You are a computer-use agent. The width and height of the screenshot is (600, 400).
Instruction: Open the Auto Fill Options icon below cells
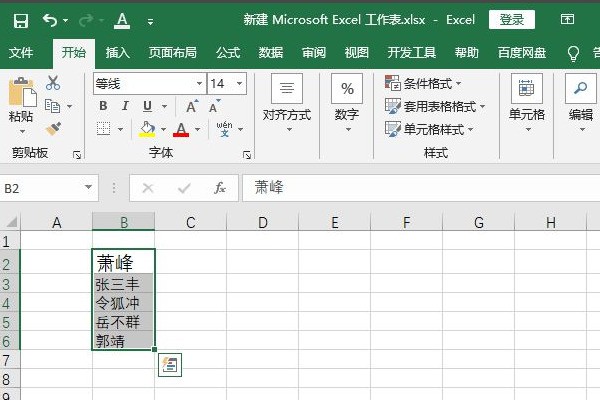[x=170, y=365]
